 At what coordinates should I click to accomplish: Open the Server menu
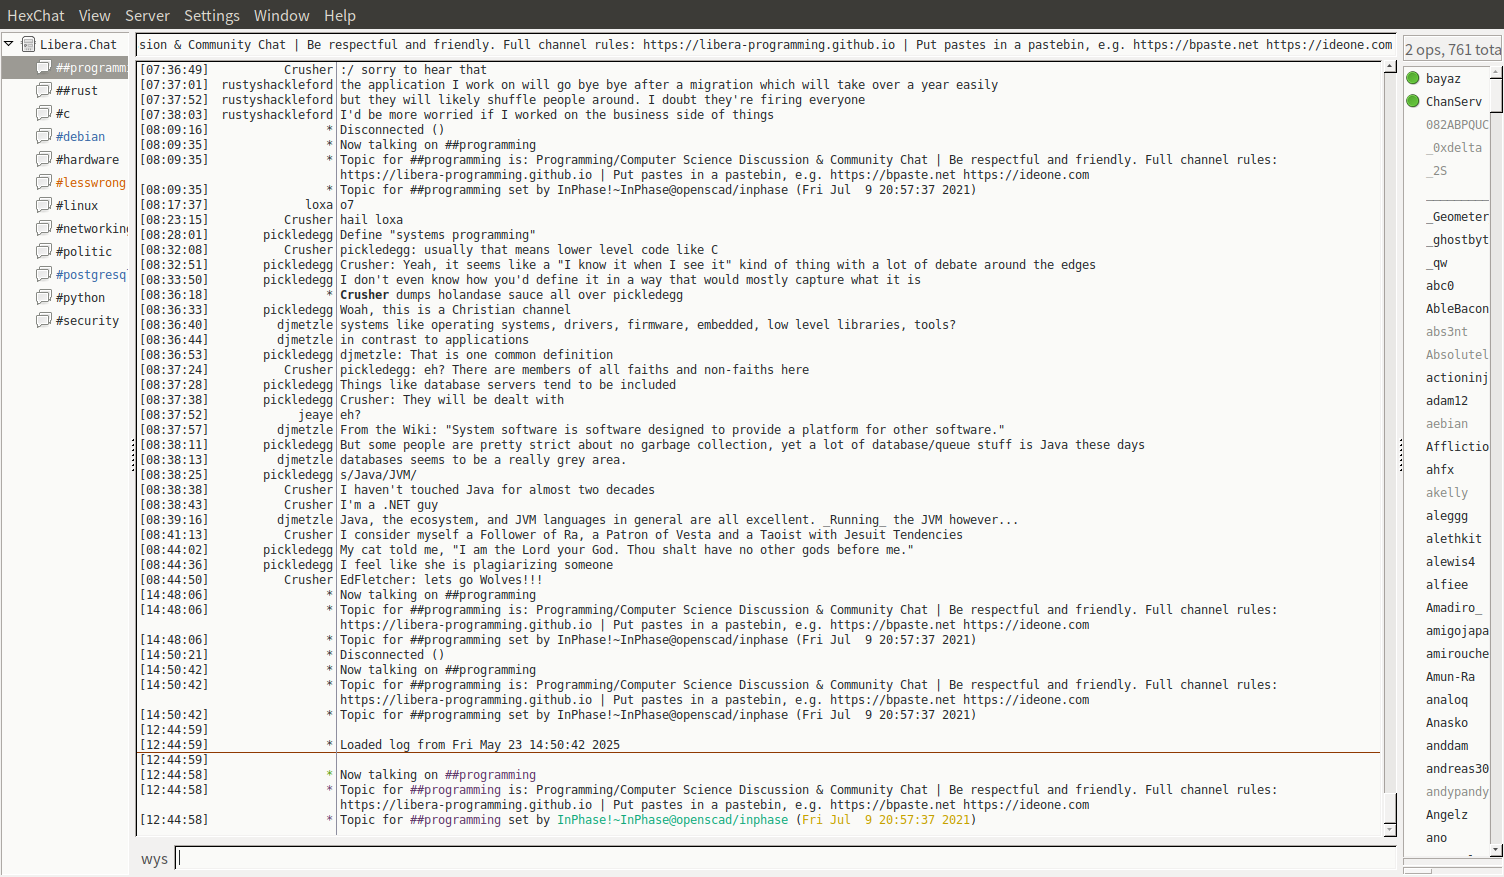coord(147,15)
